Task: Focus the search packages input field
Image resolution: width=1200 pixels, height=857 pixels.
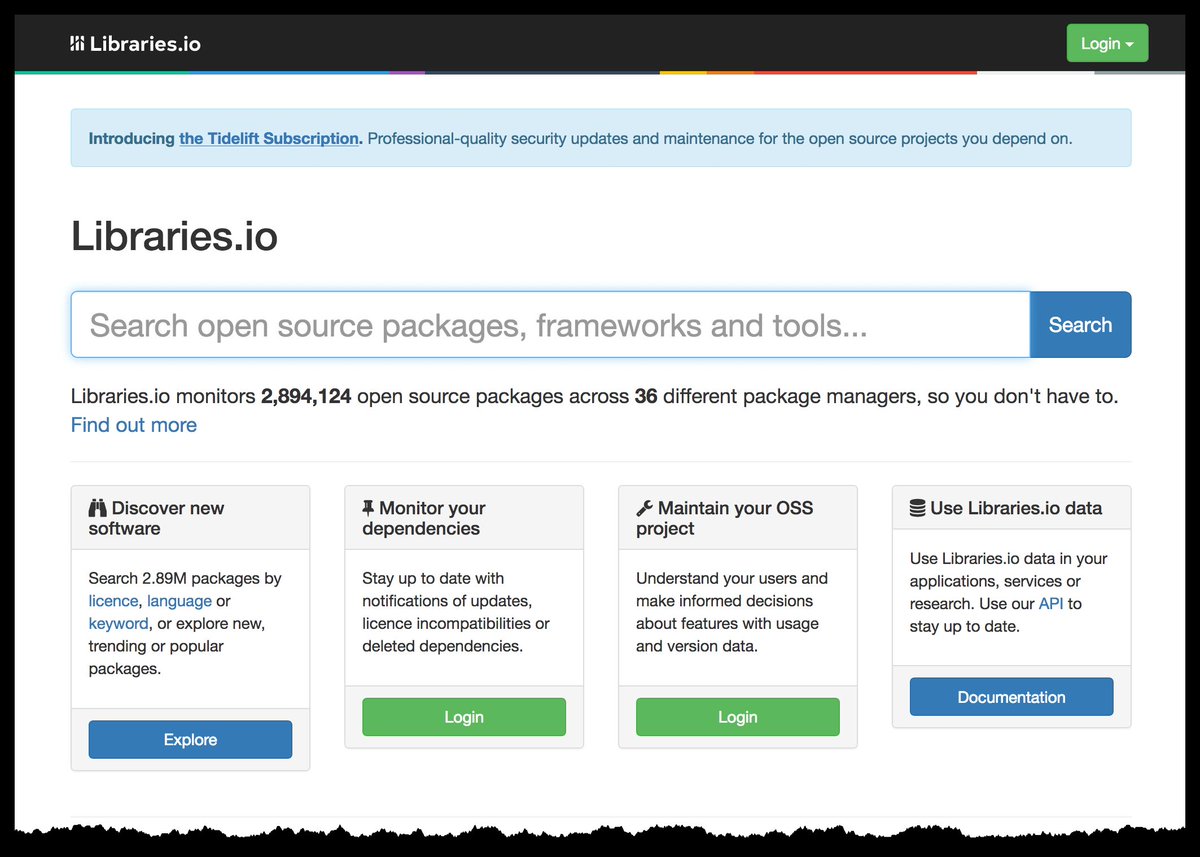Action: [x=550, y=325]
